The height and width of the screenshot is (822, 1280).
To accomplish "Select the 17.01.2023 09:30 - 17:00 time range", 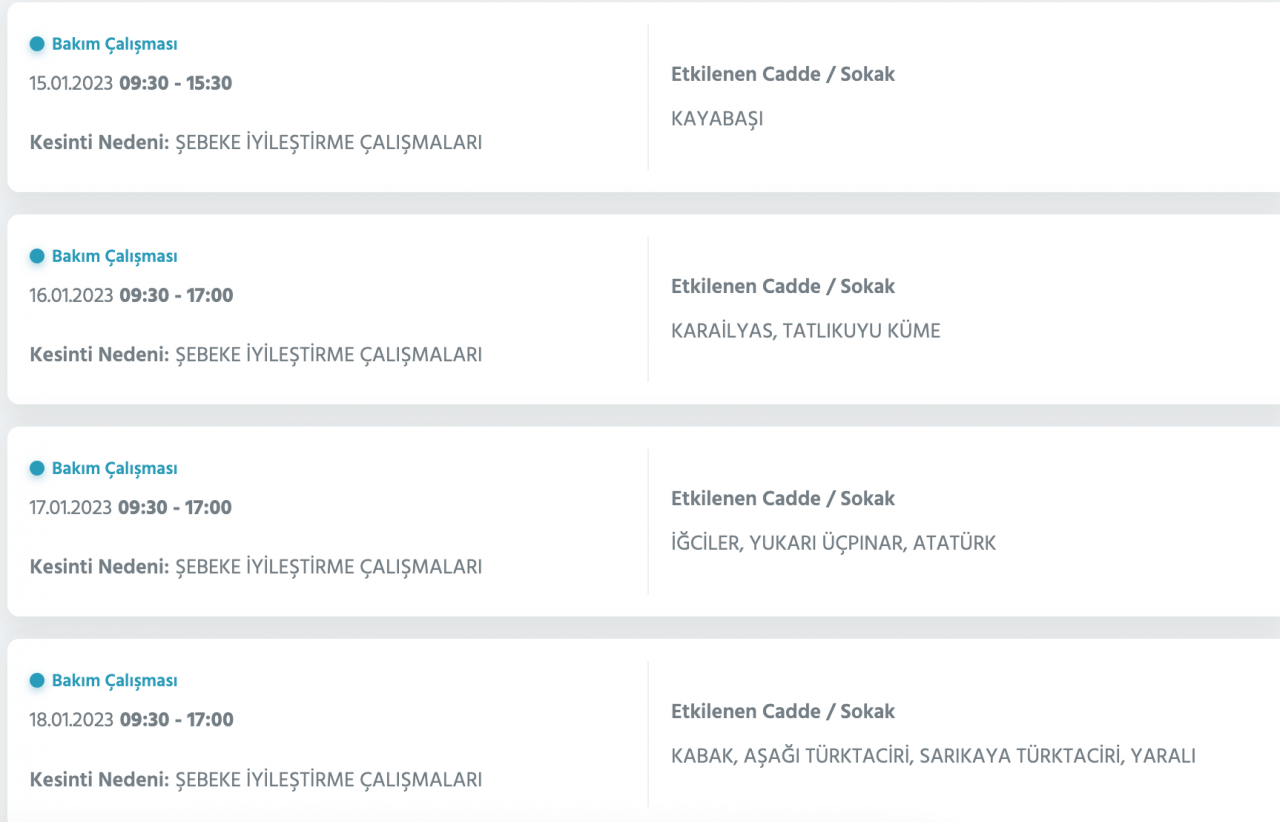I will click(x=131, y=507).
